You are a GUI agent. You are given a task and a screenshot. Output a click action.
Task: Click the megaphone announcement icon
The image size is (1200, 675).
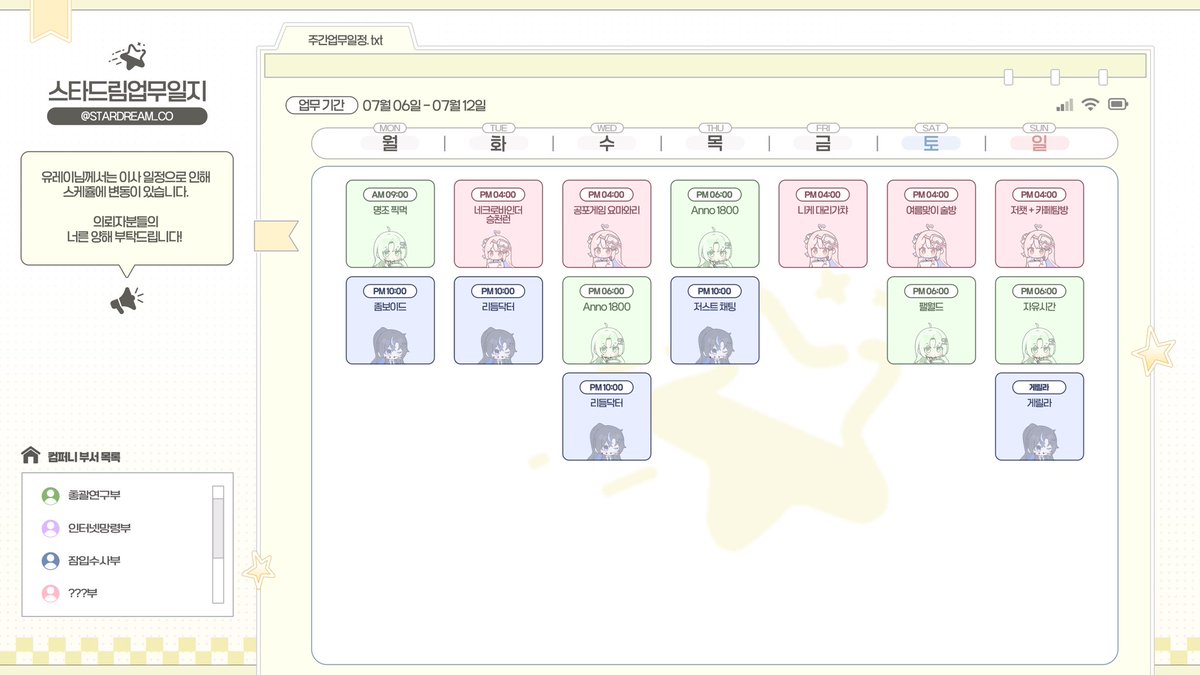pyautogui.click(x=126, y=300)
